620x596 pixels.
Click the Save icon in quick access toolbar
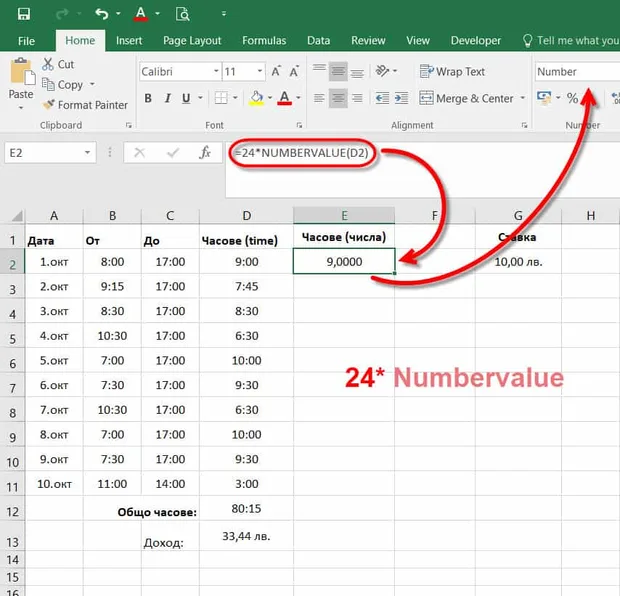24,14
